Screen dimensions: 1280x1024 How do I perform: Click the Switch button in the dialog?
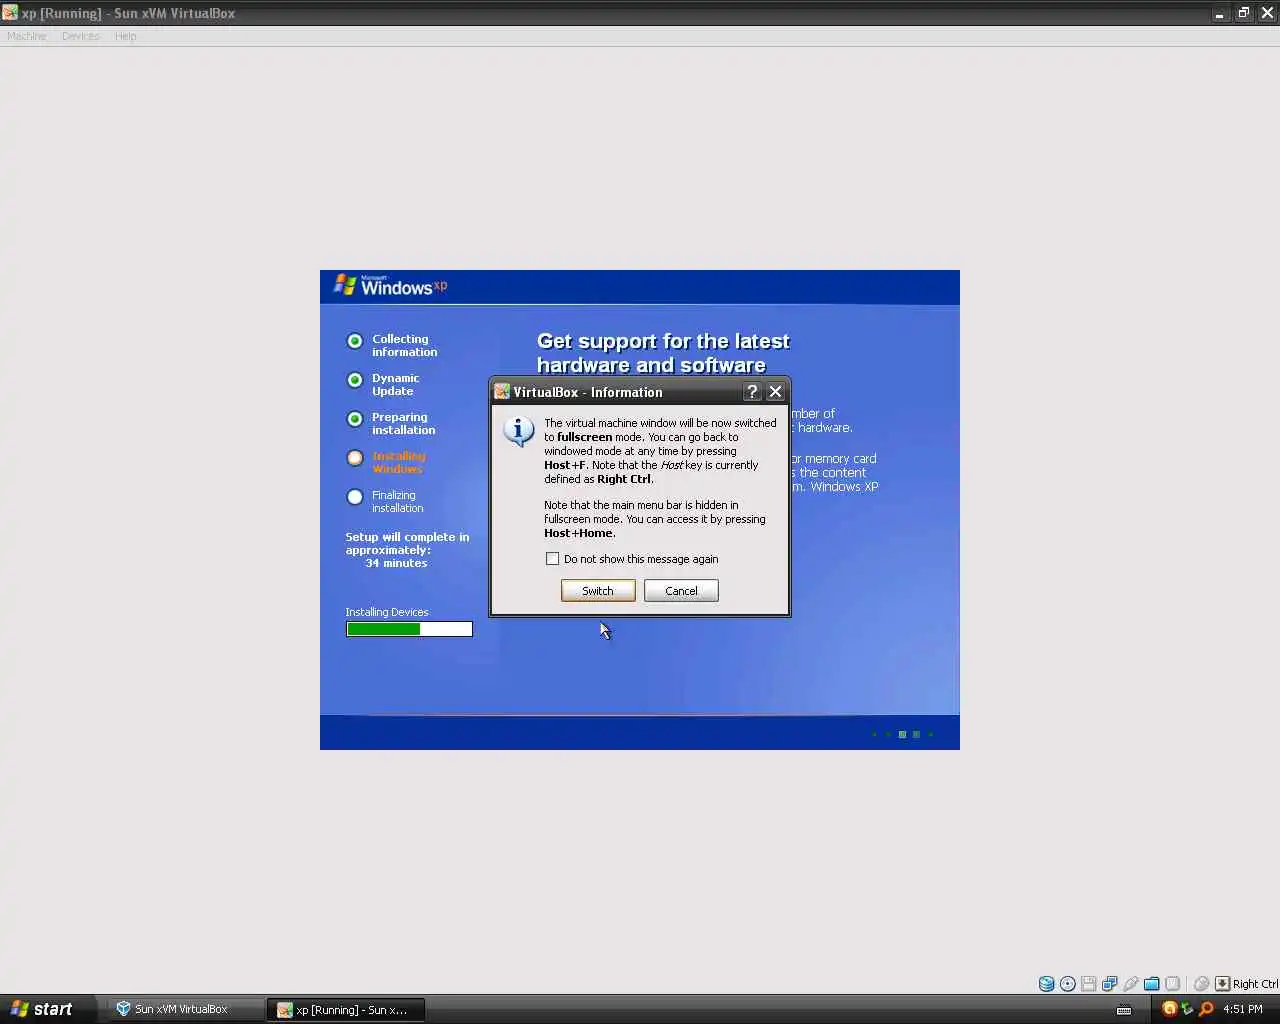click(x=598, y=591)
